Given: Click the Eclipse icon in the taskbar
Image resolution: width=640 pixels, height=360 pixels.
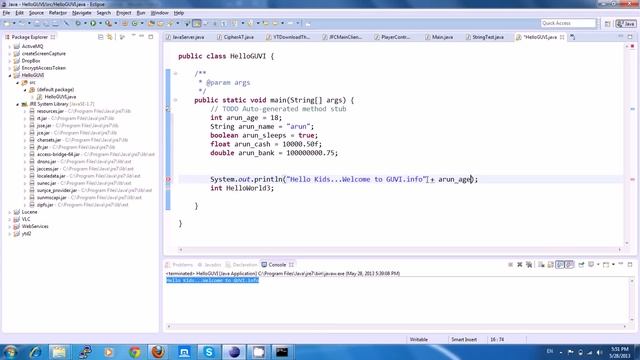Looking at the screenshot, I should coord(234,352).
